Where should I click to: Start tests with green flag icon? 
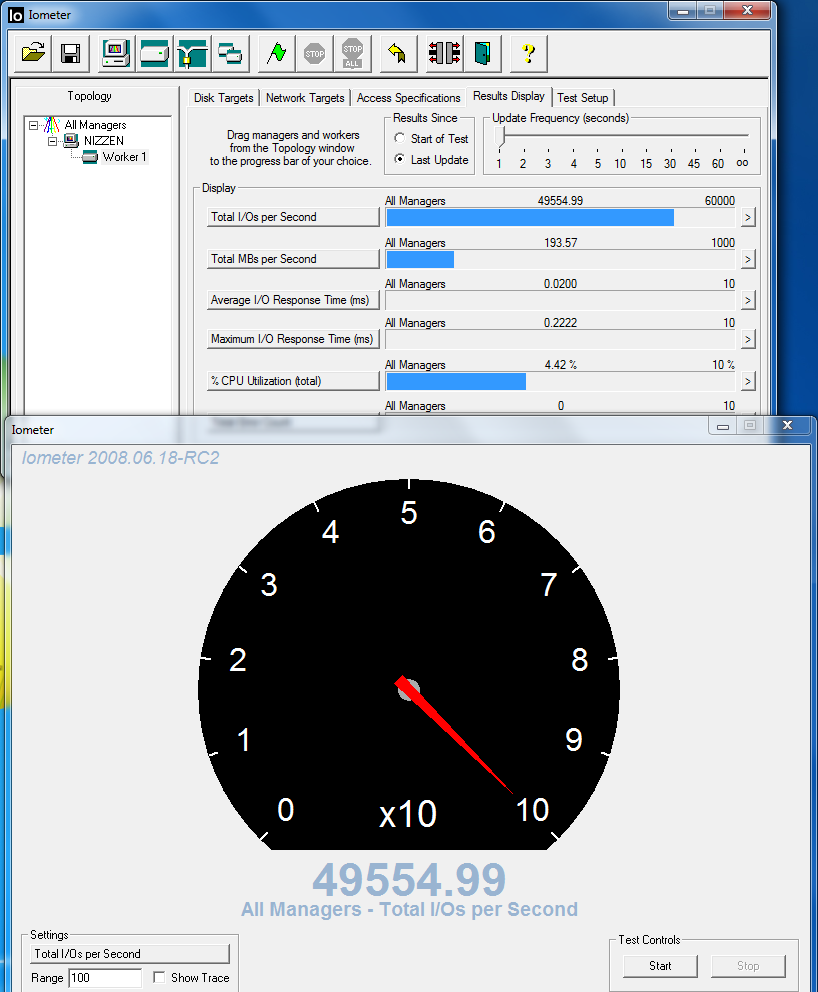(x=276, y=53)
